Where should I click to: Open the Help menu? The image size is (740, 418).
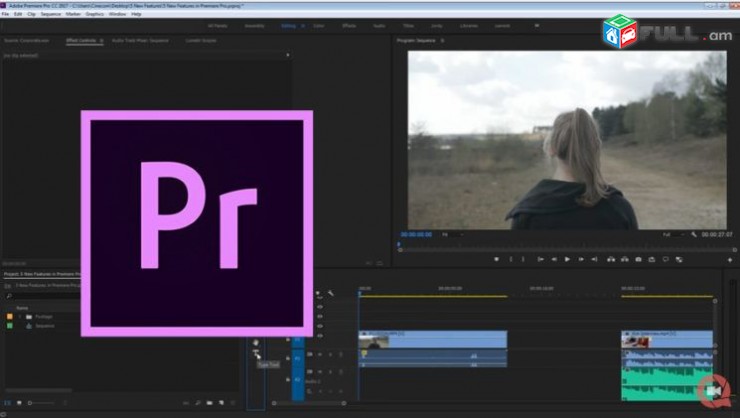click(136, 14)
